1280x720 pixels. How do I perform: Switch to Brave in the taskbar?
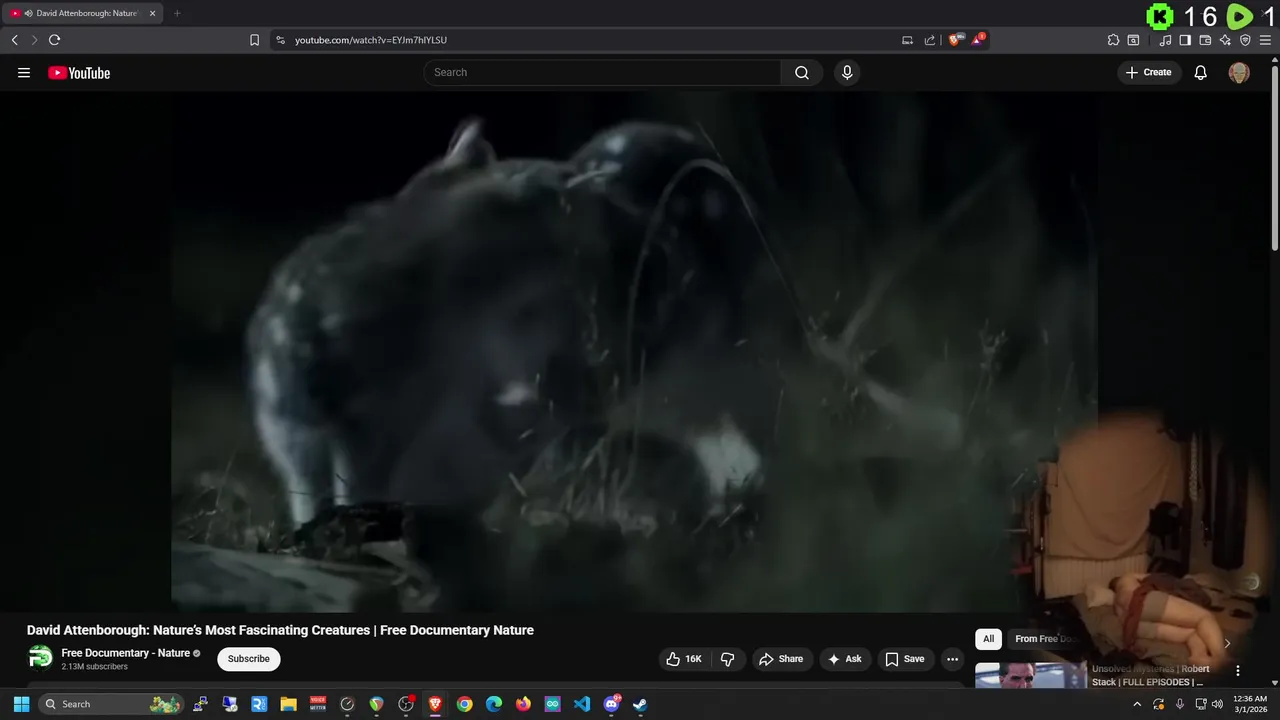[x=435, y=704]
